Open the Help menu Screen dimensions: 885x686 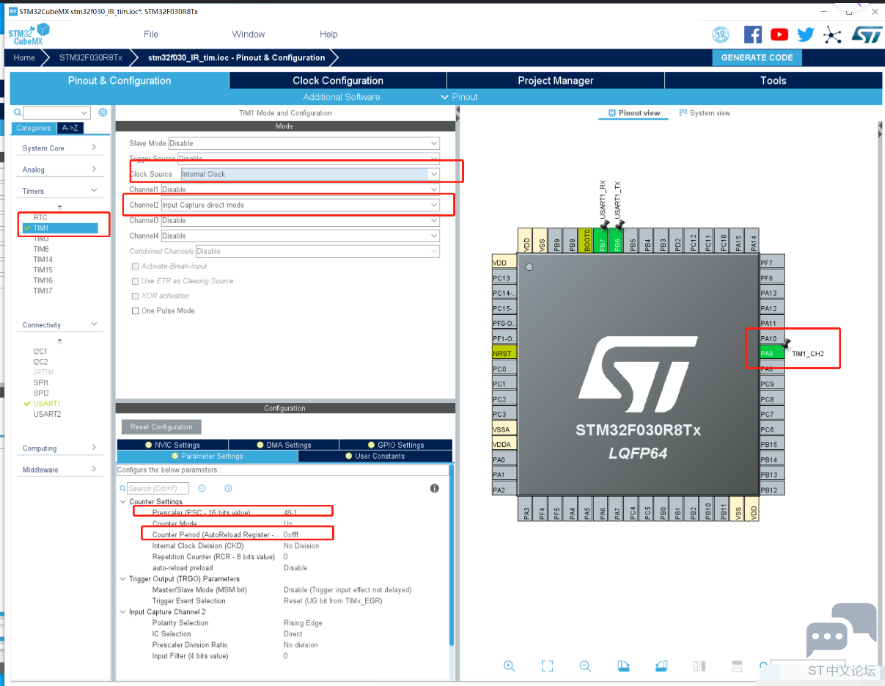328,34
